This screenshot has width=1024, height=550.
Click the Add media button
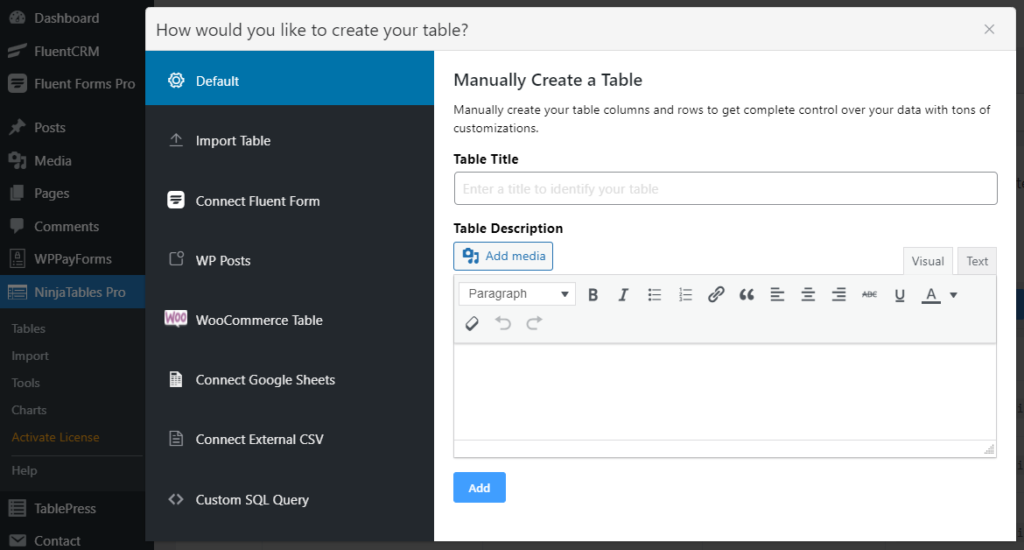503,256
